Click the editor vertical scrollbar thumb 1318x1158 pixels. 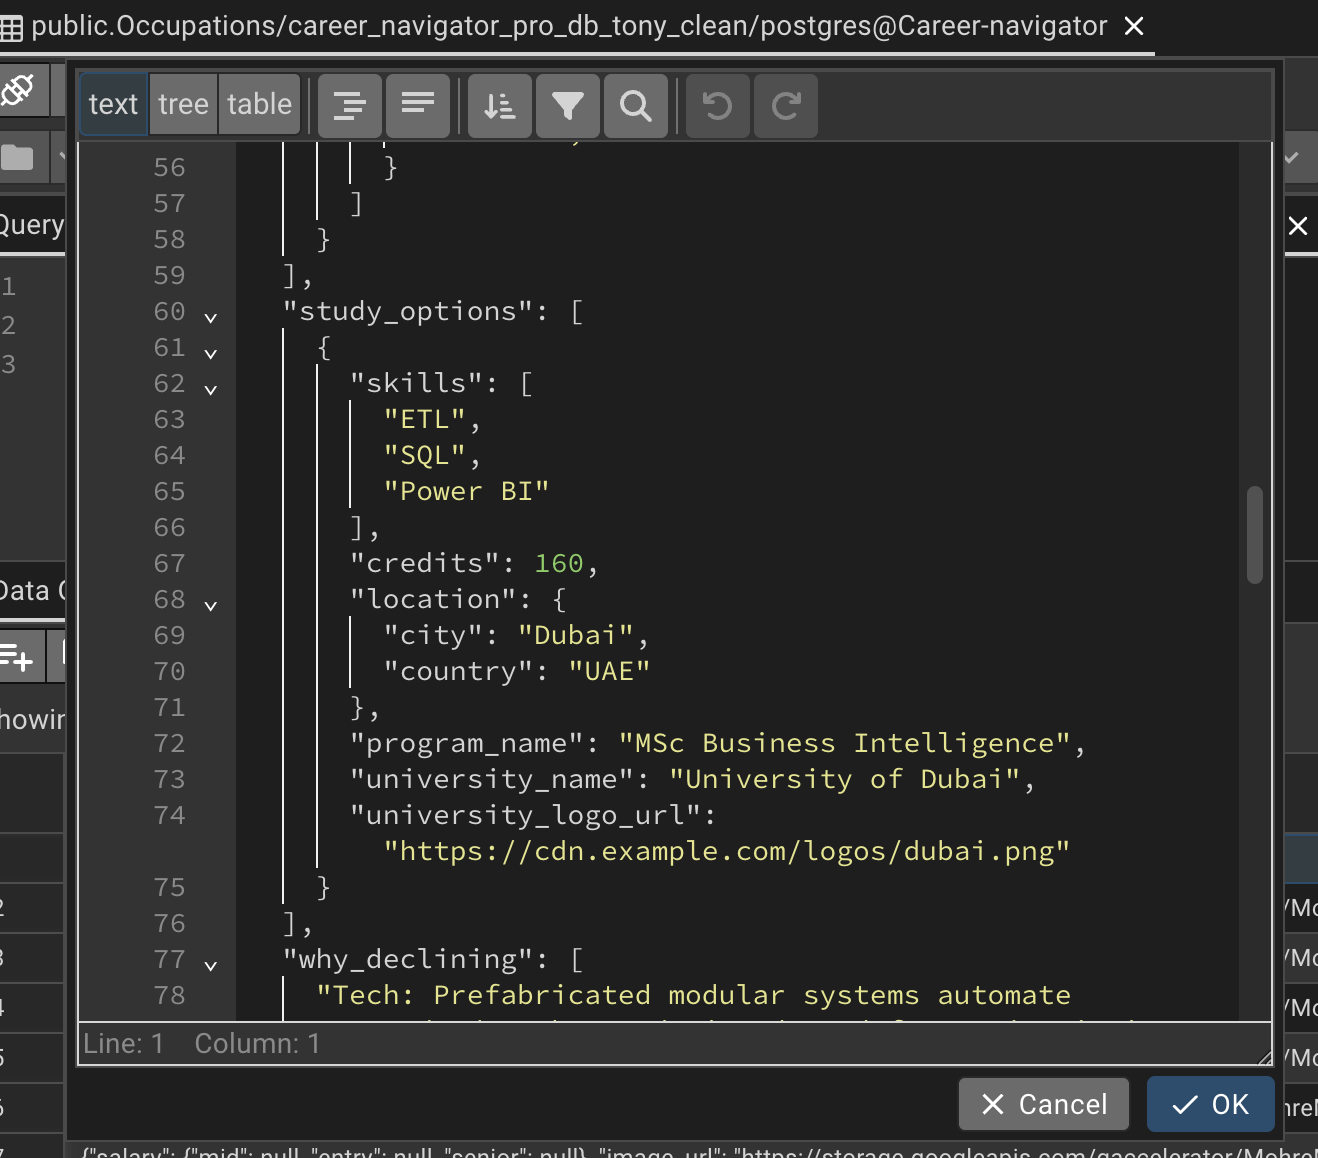(1255, 535)
